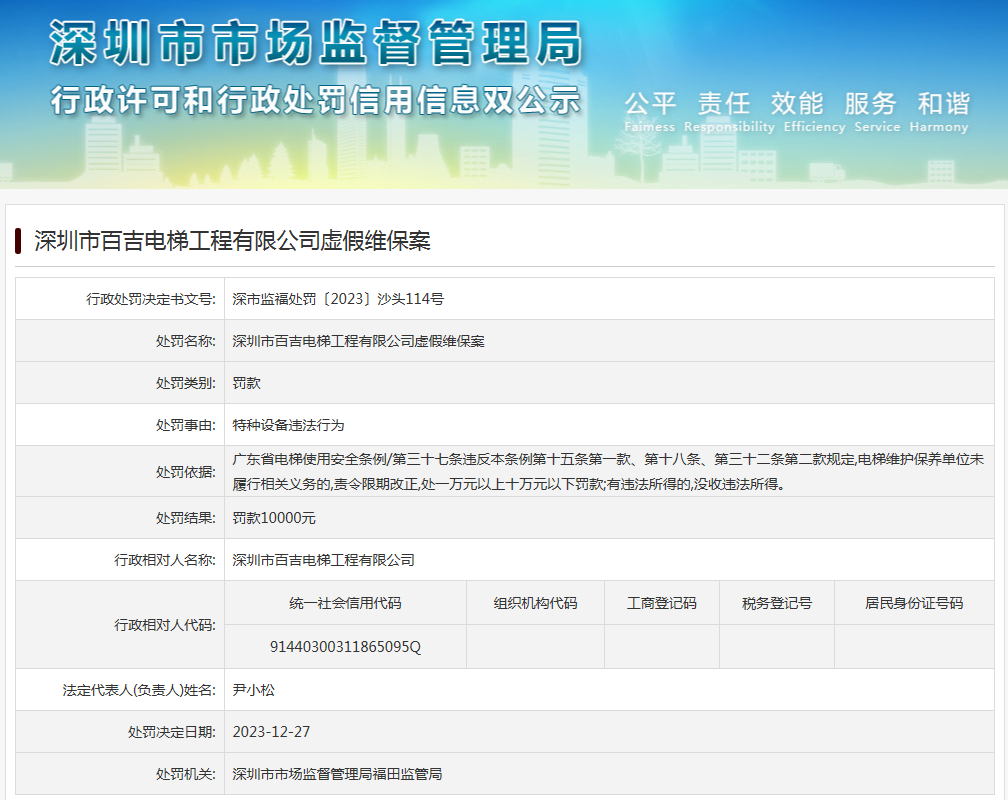
Task: Click the 行政许可和行政处罚信用信息双公示 banner subtitle
Action: 316,101
